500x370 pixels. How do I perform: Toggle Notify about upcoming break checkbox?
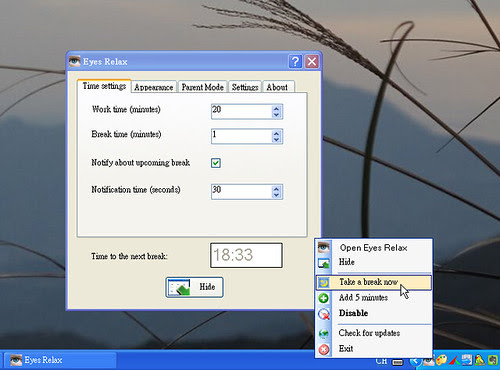216,163
